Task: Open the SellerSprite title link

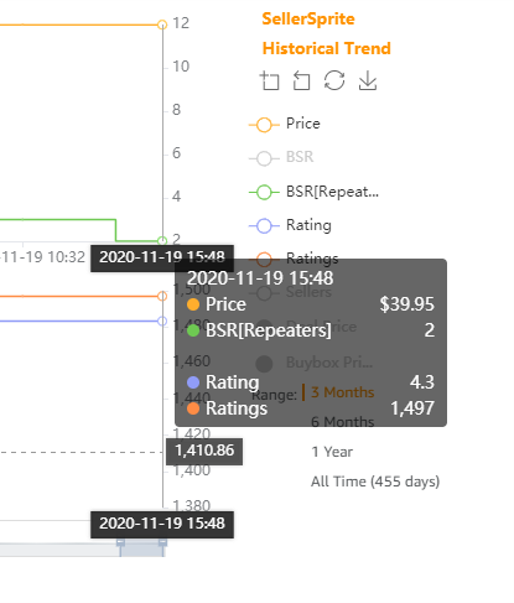Action: [x=308, y=19]
